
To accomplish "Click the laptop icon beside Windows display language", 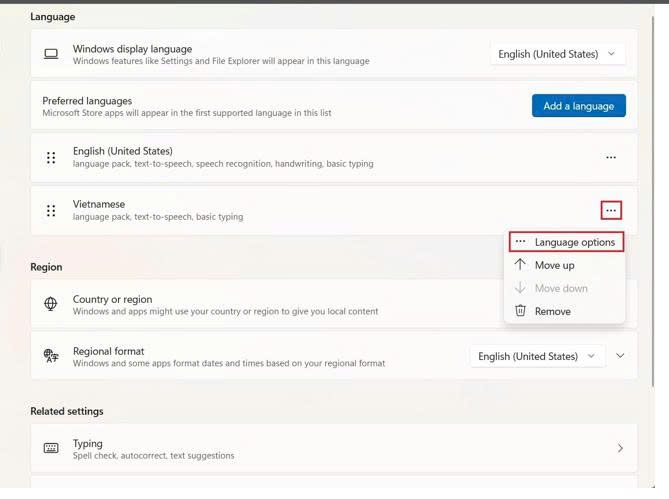I will coord(51,54).
